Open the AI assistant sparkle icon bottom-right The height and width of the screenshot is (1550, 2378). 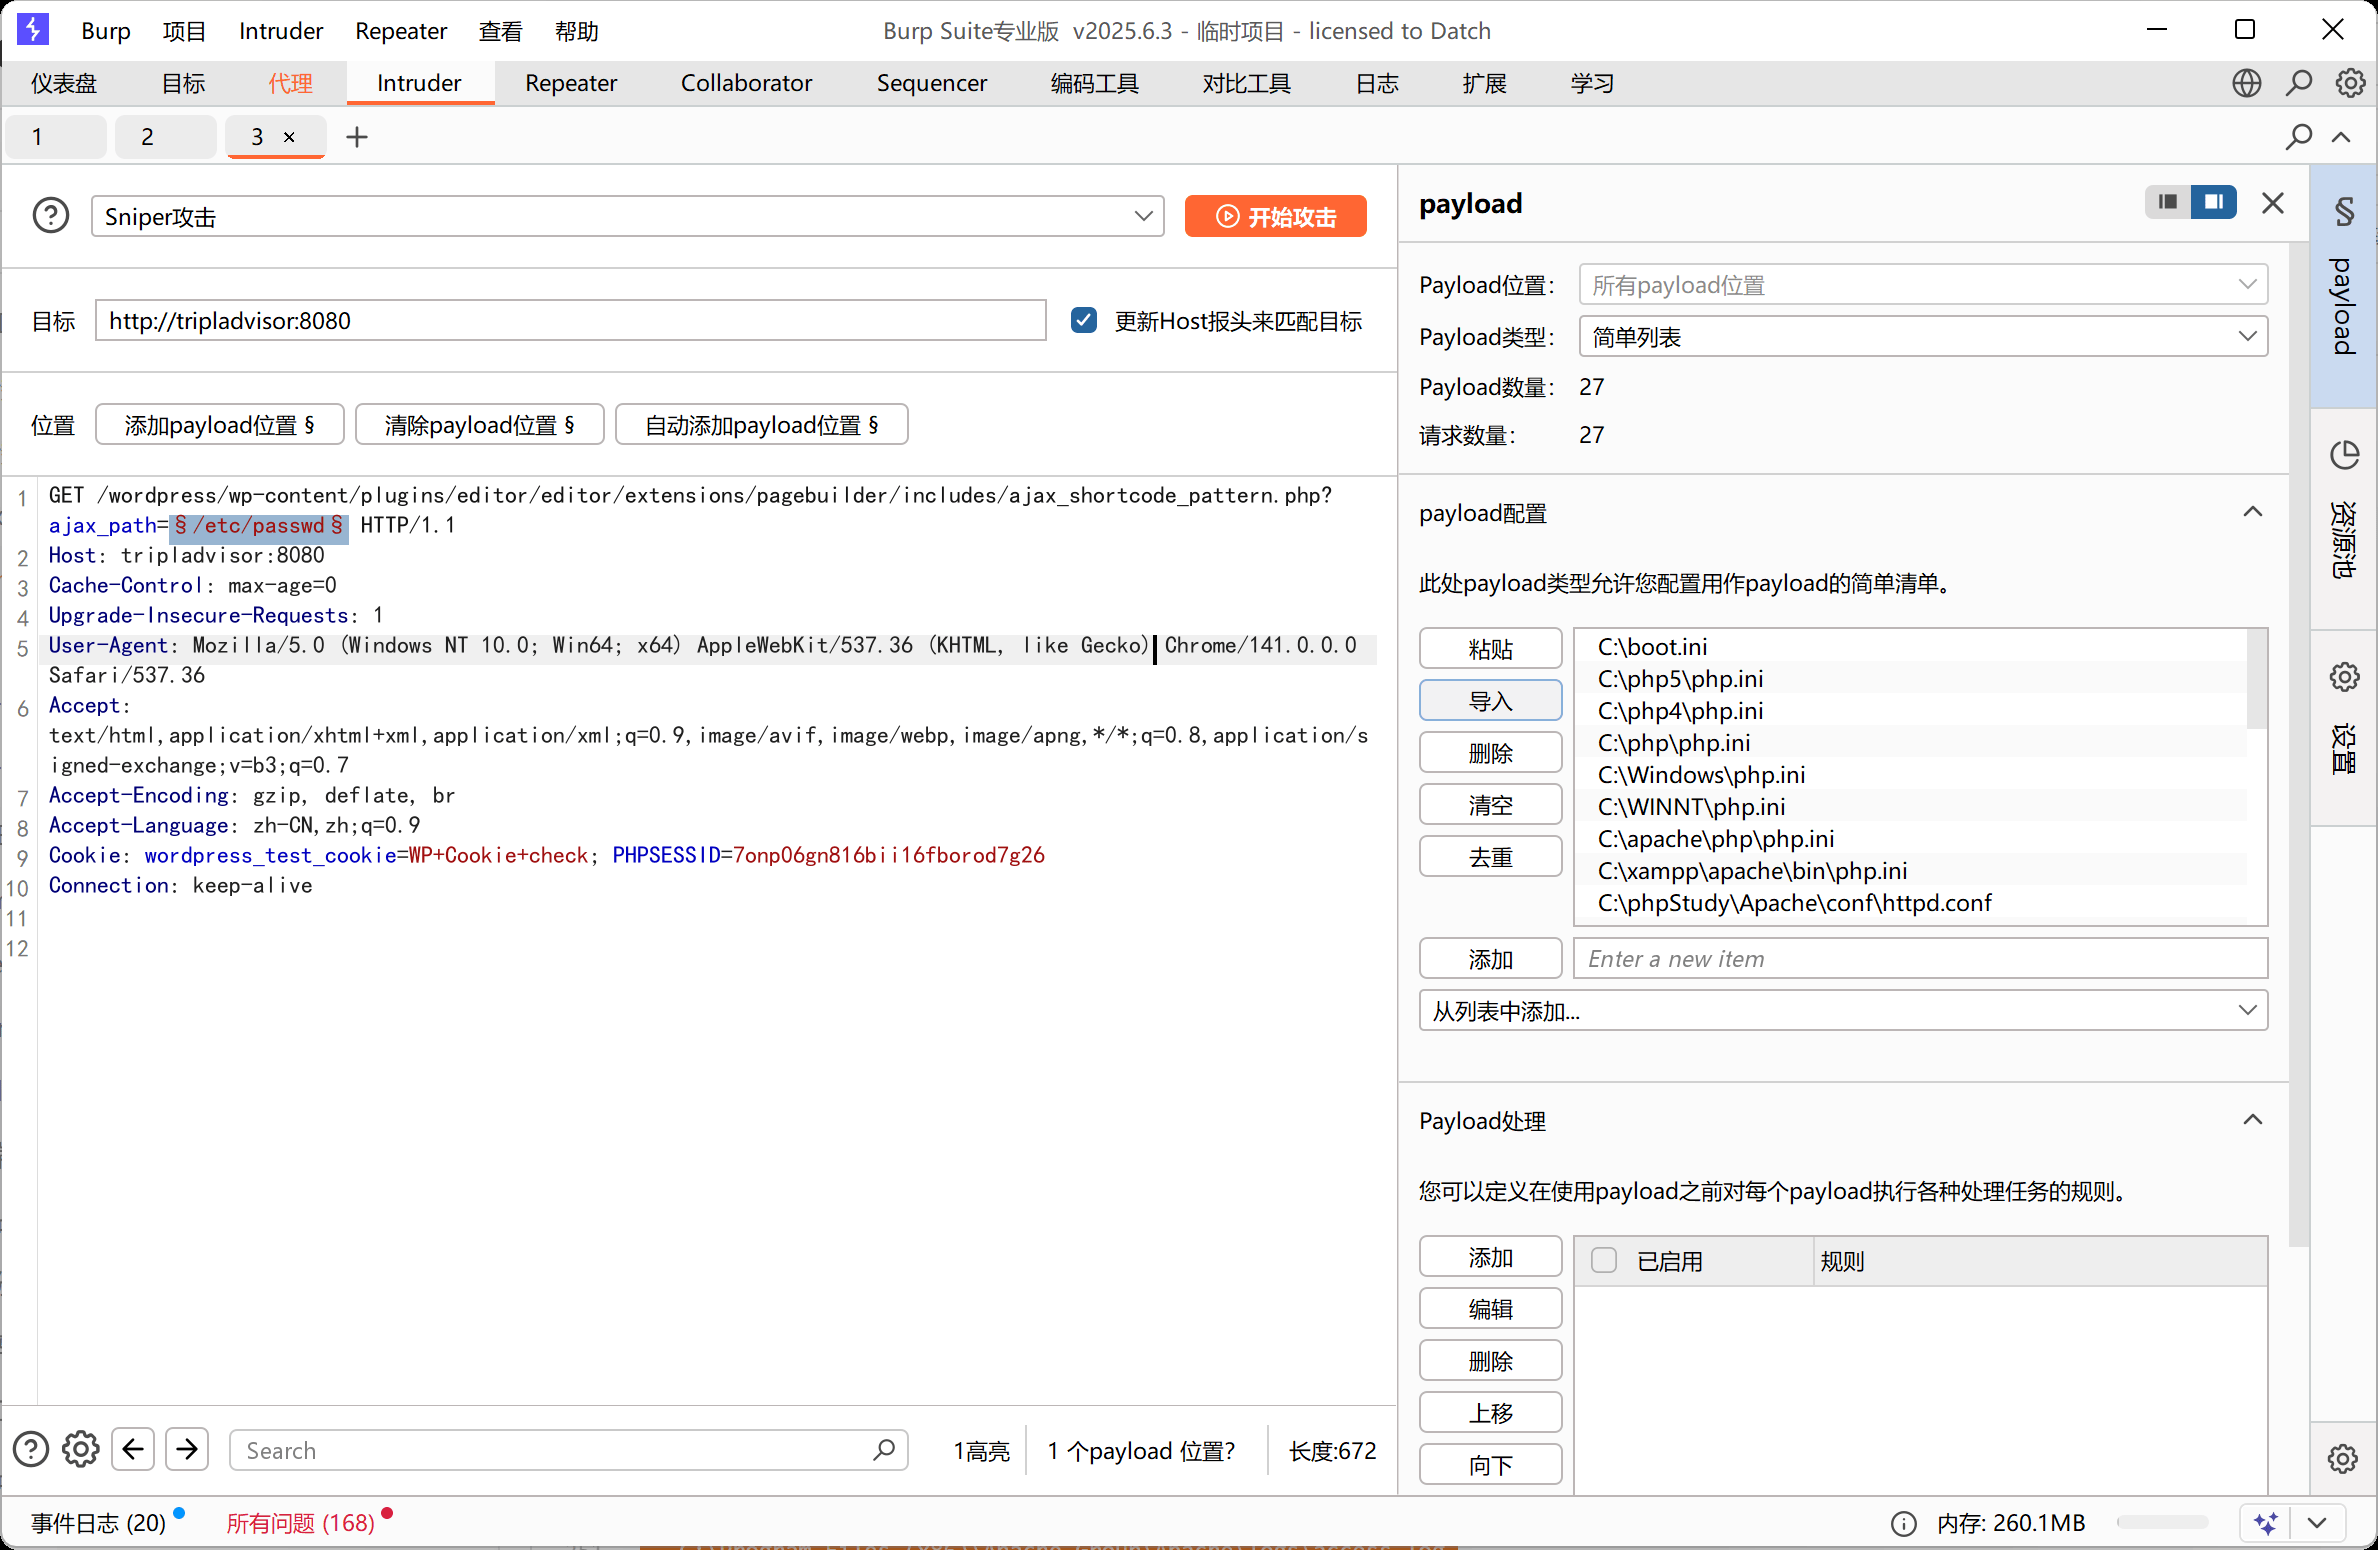[x=2266, y=1523]
